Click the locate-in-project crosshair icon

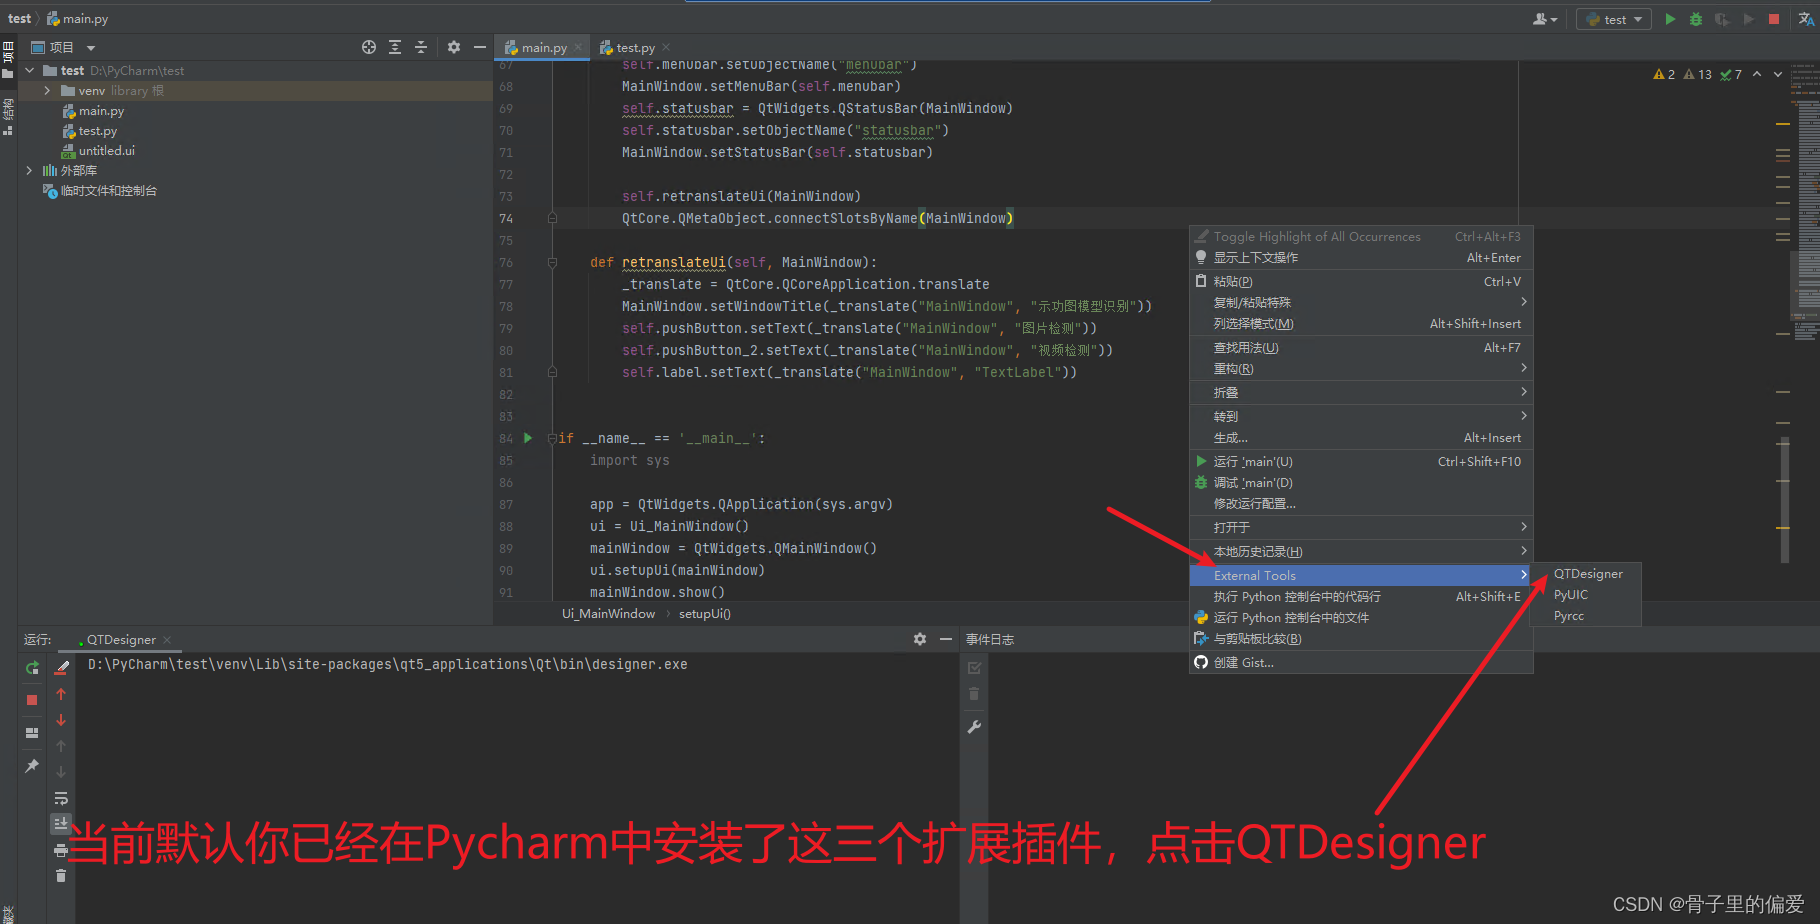[369, 47]
